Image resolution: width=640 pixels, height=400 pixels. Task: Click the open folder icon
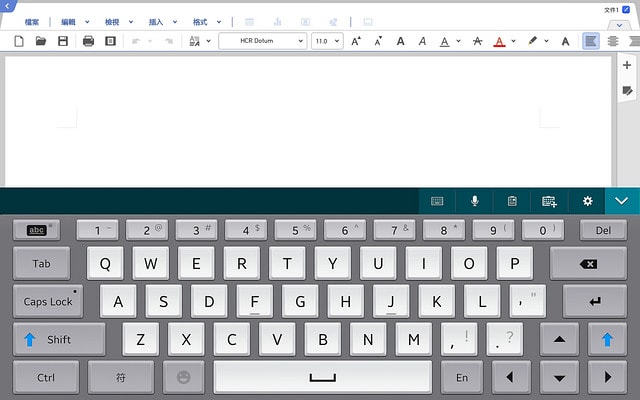(x=41, y=41)
